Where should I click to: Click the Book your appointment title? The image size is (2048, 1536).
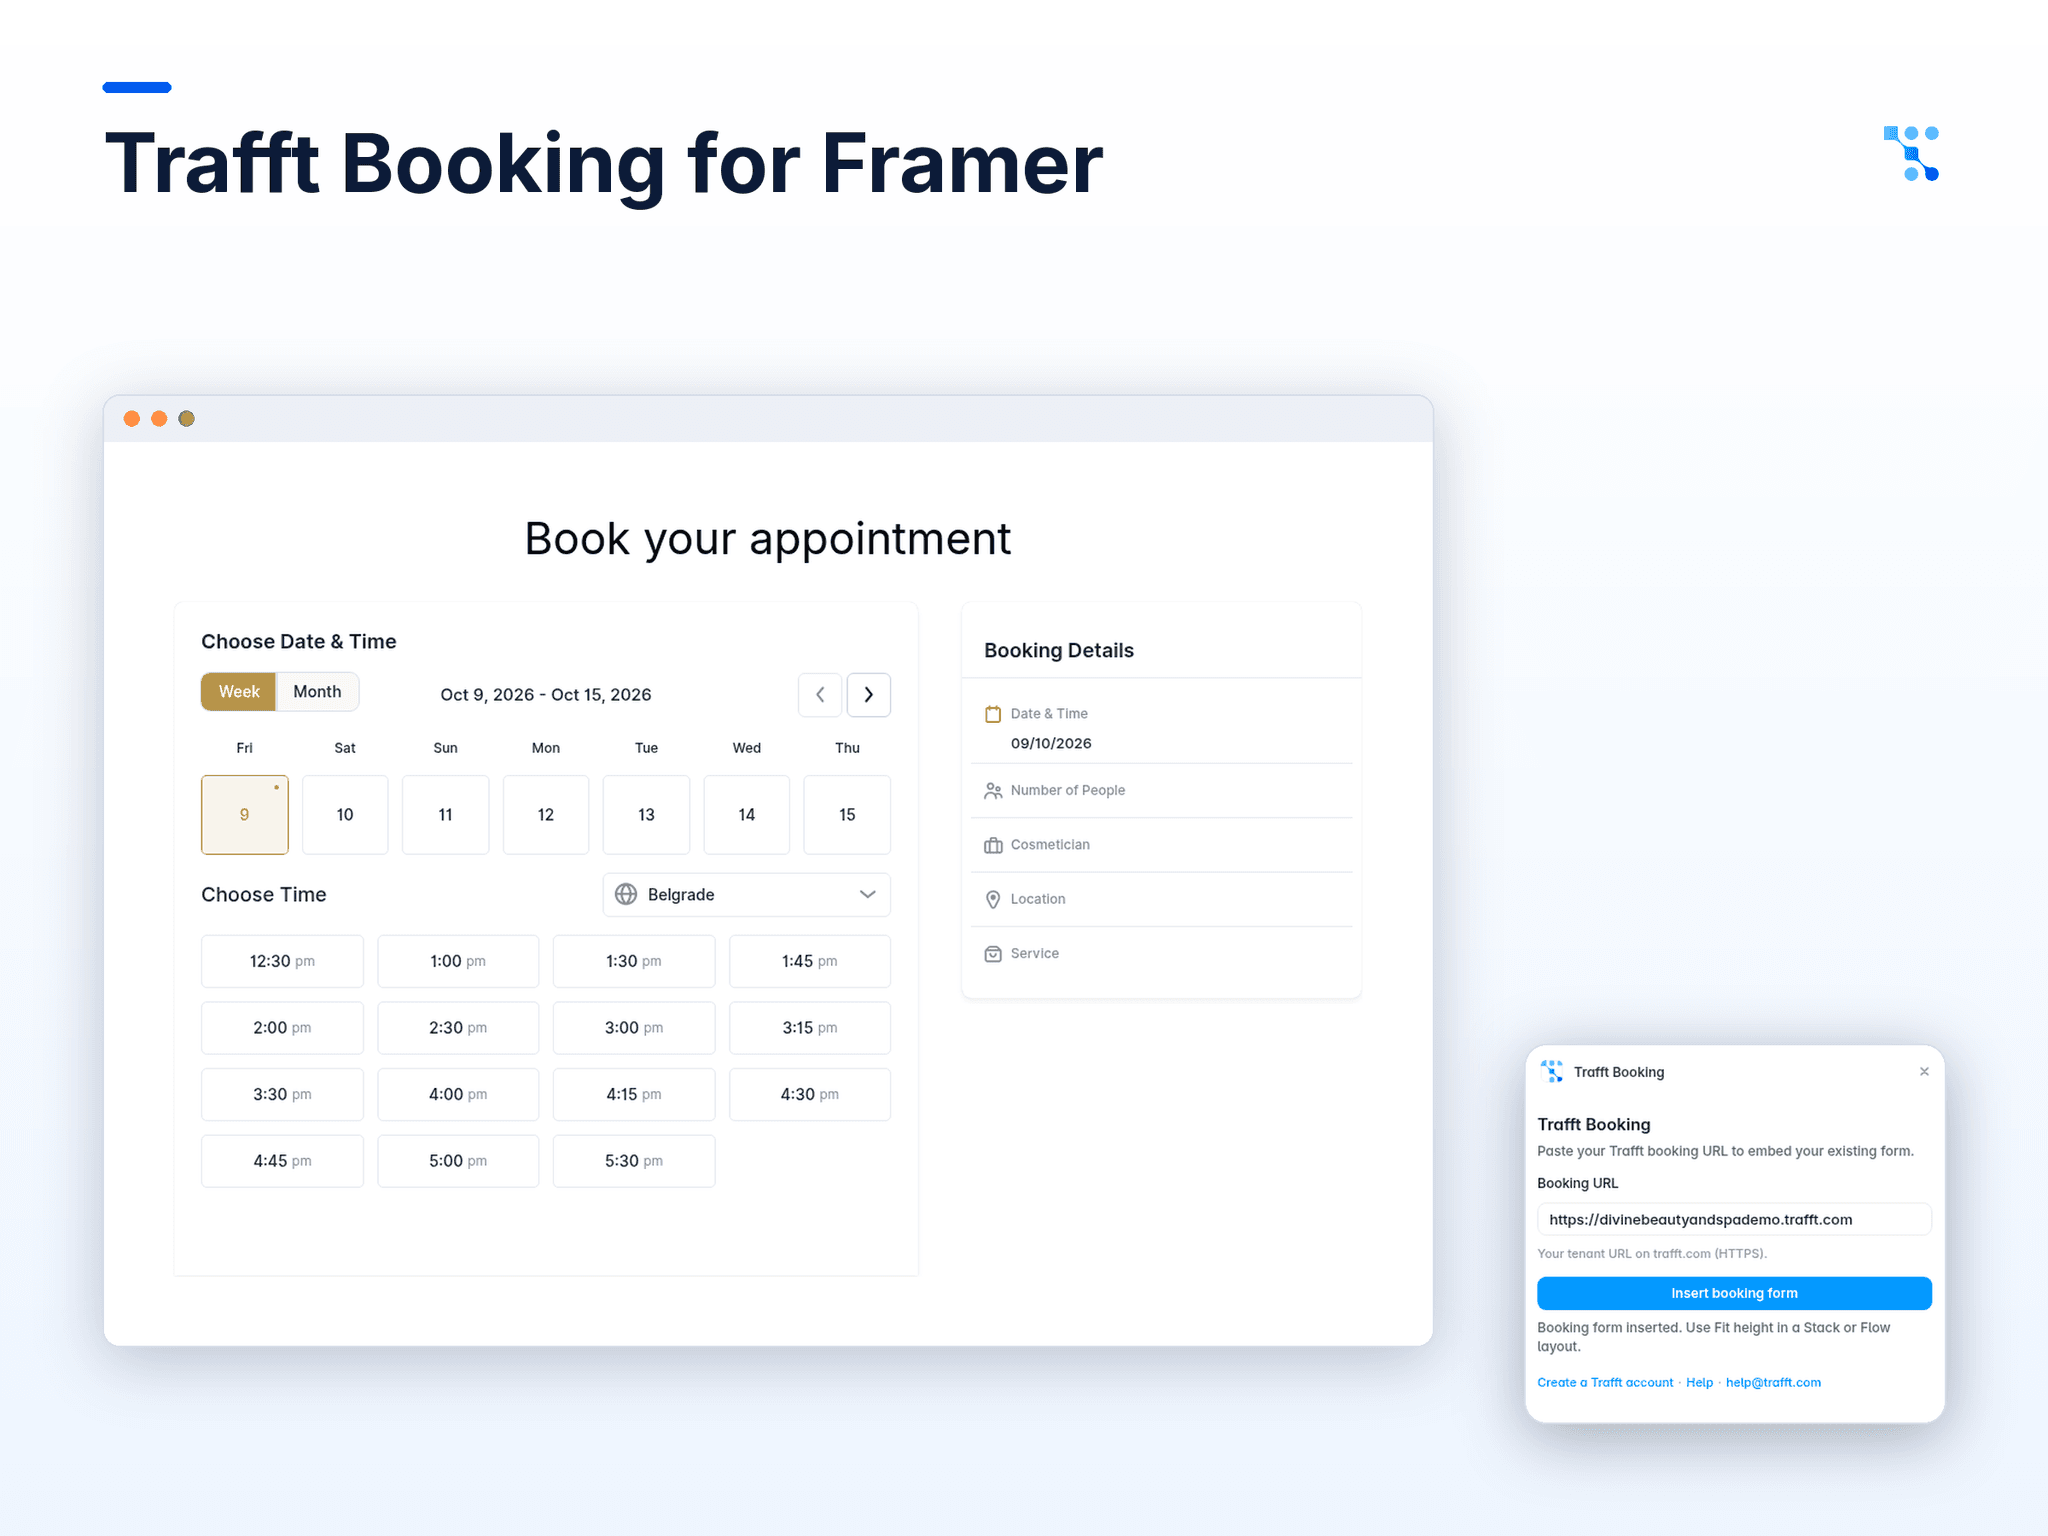click(768, 540)
